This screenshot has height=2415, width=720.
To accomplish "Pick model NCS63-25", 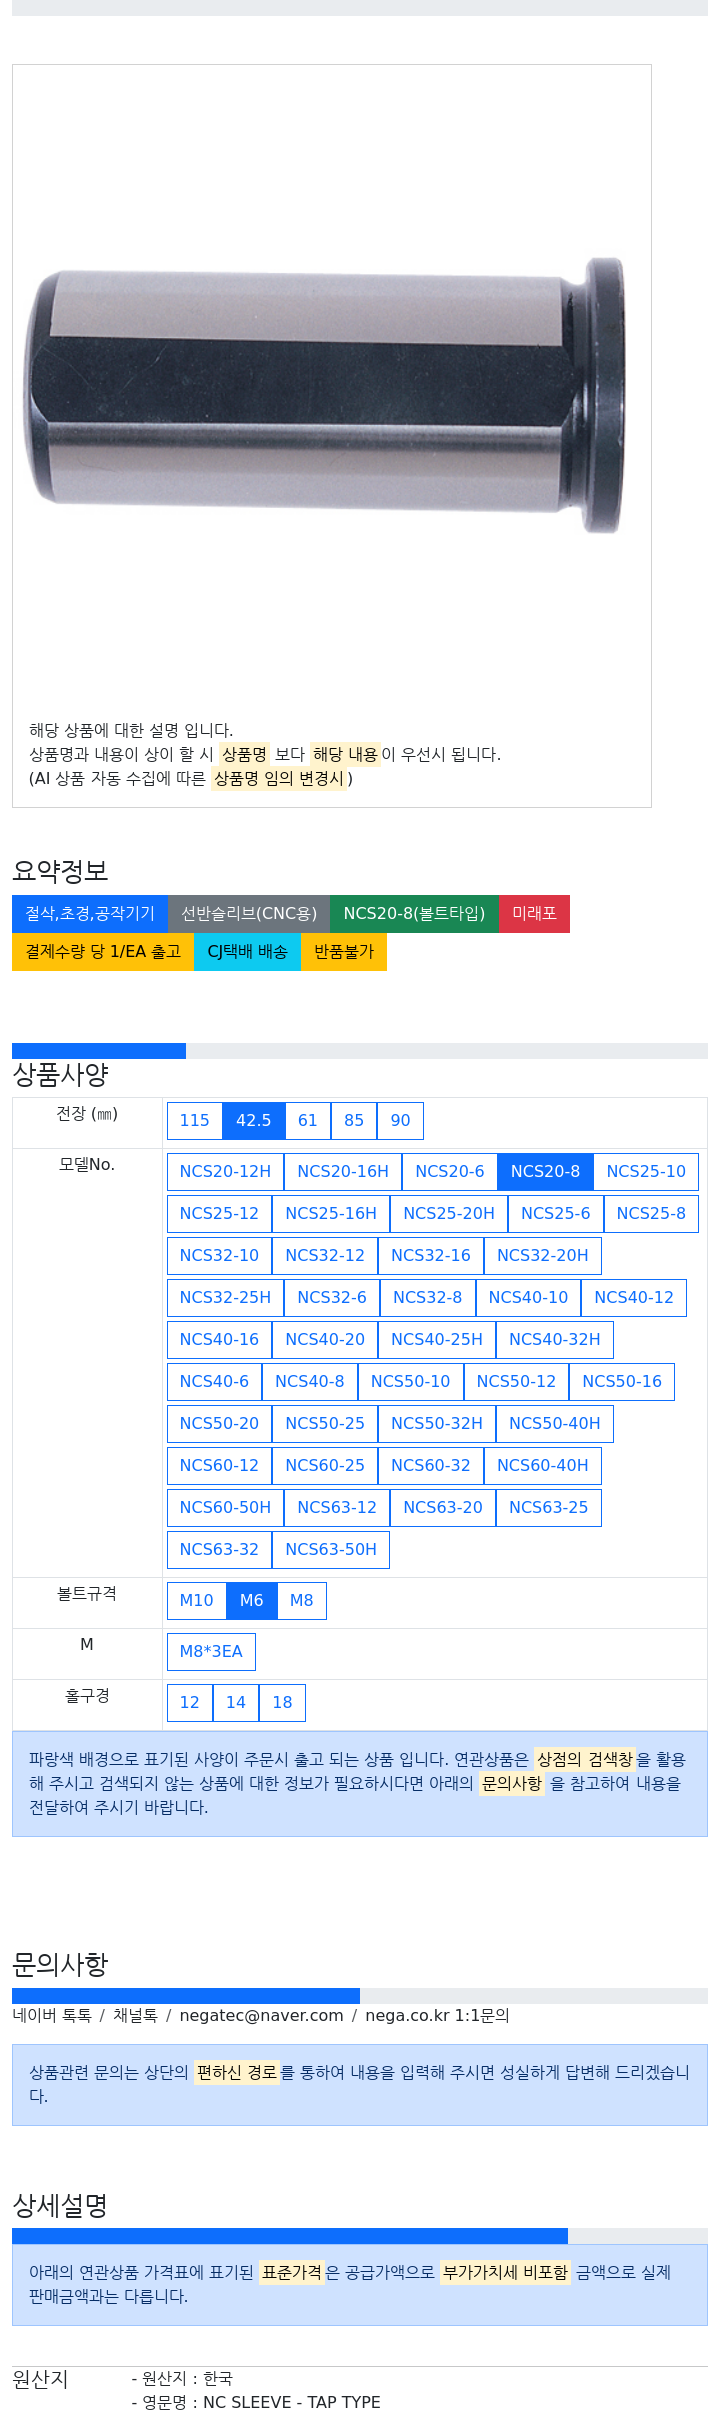I will click(x=549, y=1508).
